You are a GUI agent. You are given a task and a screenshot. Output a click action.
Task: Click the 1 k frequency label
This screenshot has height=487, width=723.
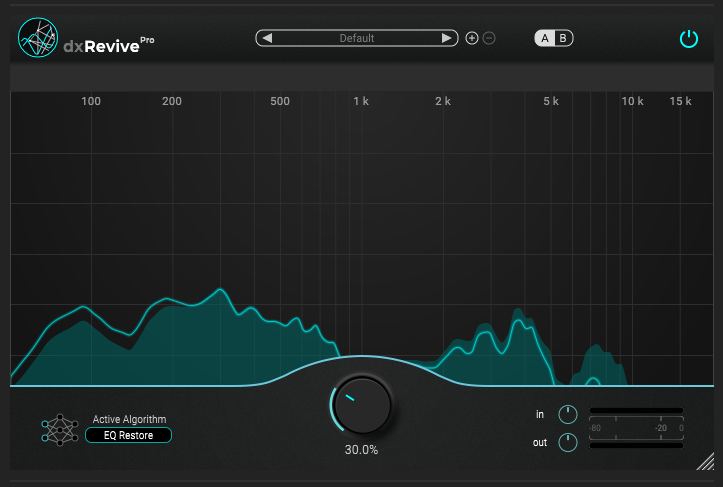(x=361, y=101)
